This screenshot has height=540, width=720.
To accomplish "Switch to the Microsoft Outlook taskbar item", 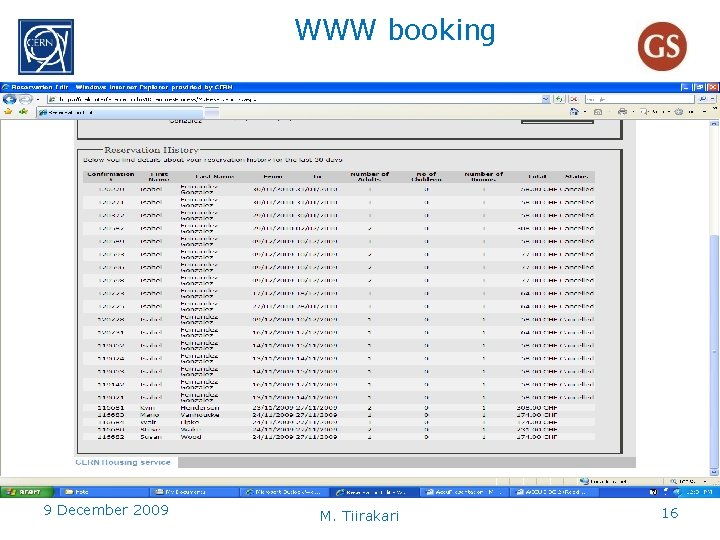I will point(284,492).
